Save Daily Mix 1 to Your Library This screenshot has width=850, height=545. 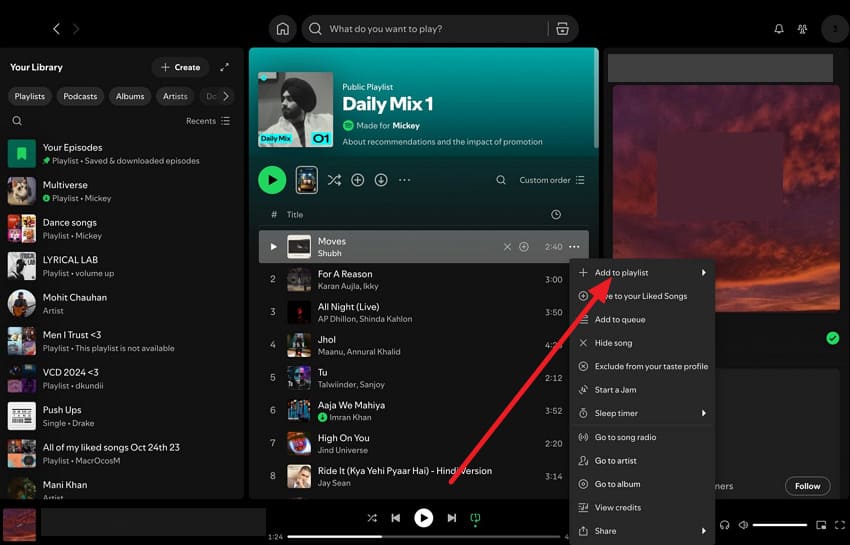coord(357,180)
